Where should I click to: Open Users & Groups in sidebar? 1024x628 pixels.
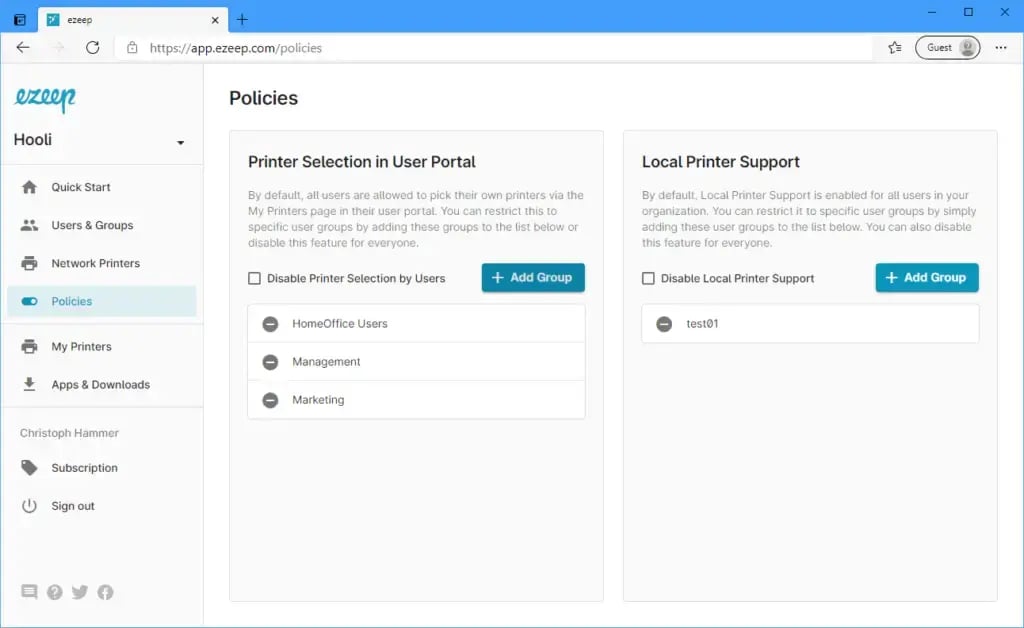(x=92, y=225)
